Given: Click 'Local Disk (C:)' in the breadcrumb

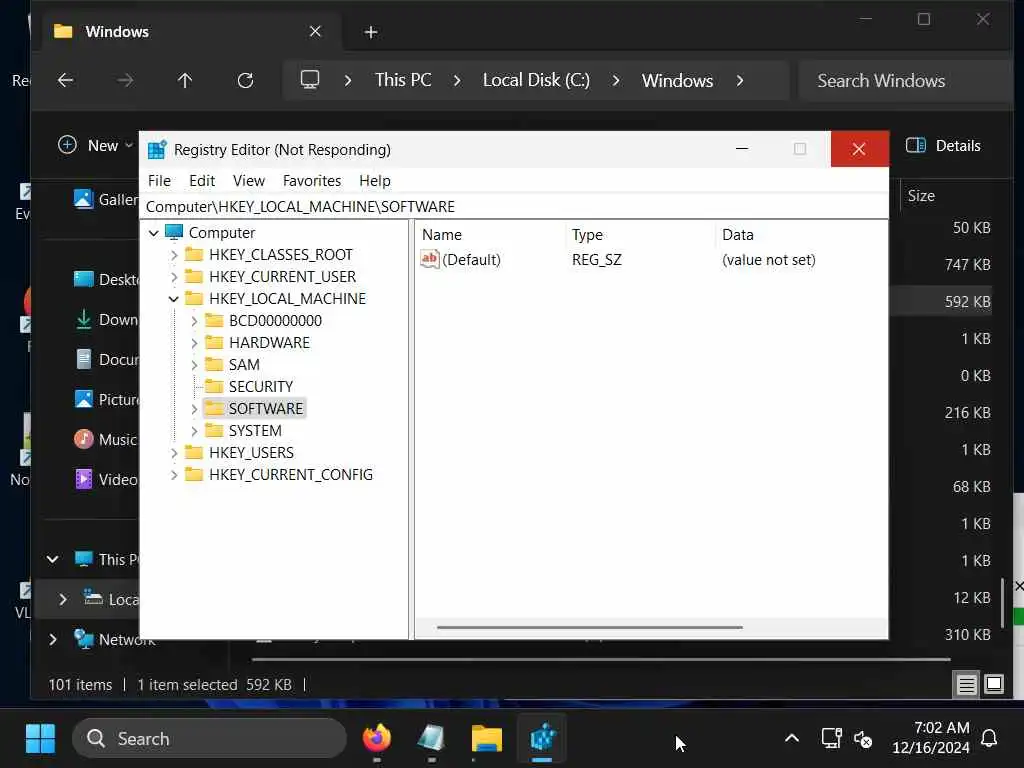Looking at the screenshot, I should pyautogui.click(x=536, y=80).
